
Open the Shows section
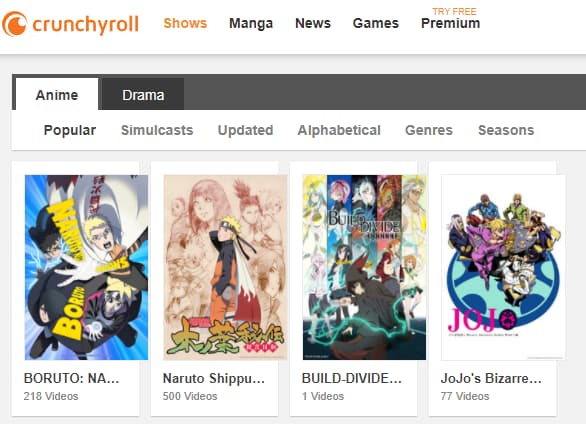click(x=185, y=23)
